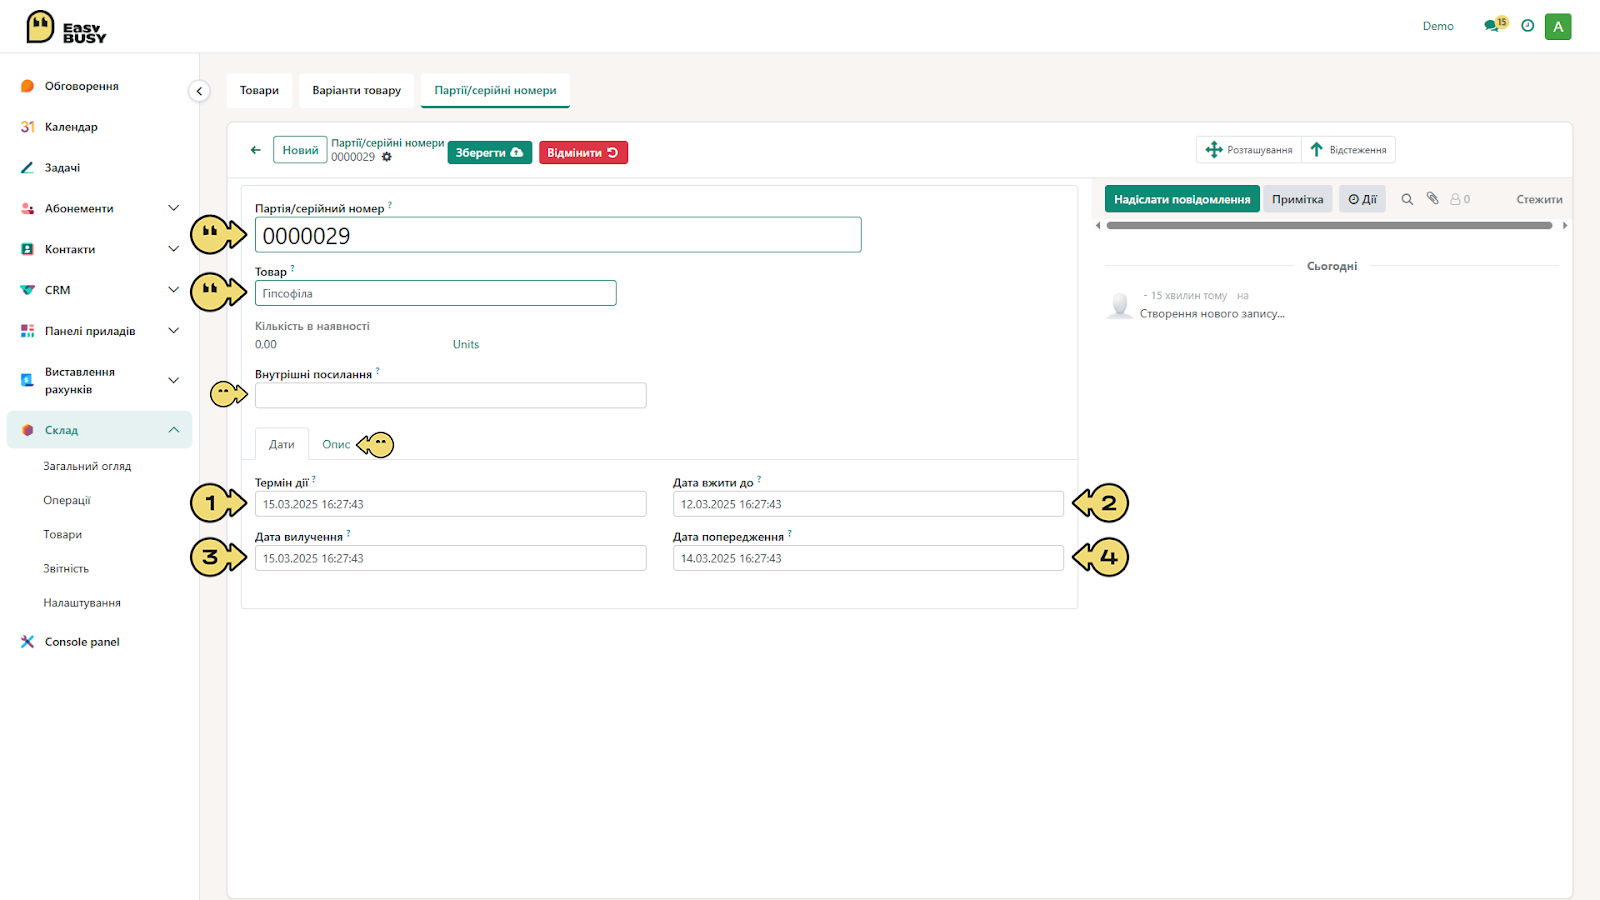Open the Розташування stat button

click(1249, 150)
